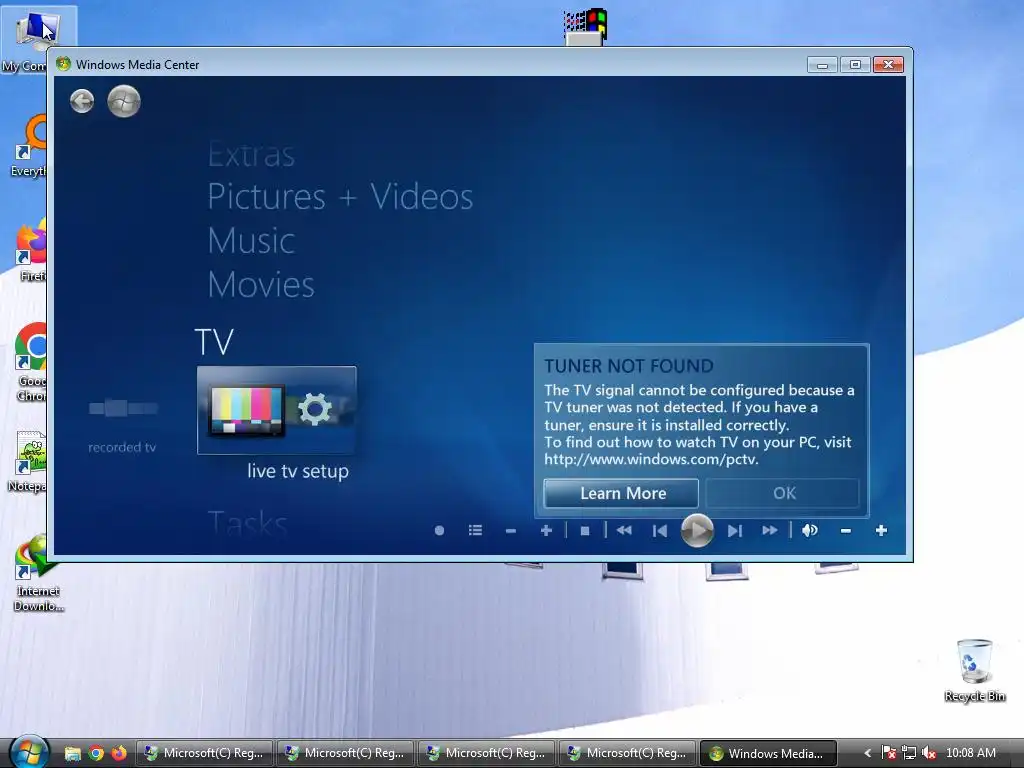Screen dimensions: 1024x768
Task: Click the Skip Forward next button
Action: point(735,531)
